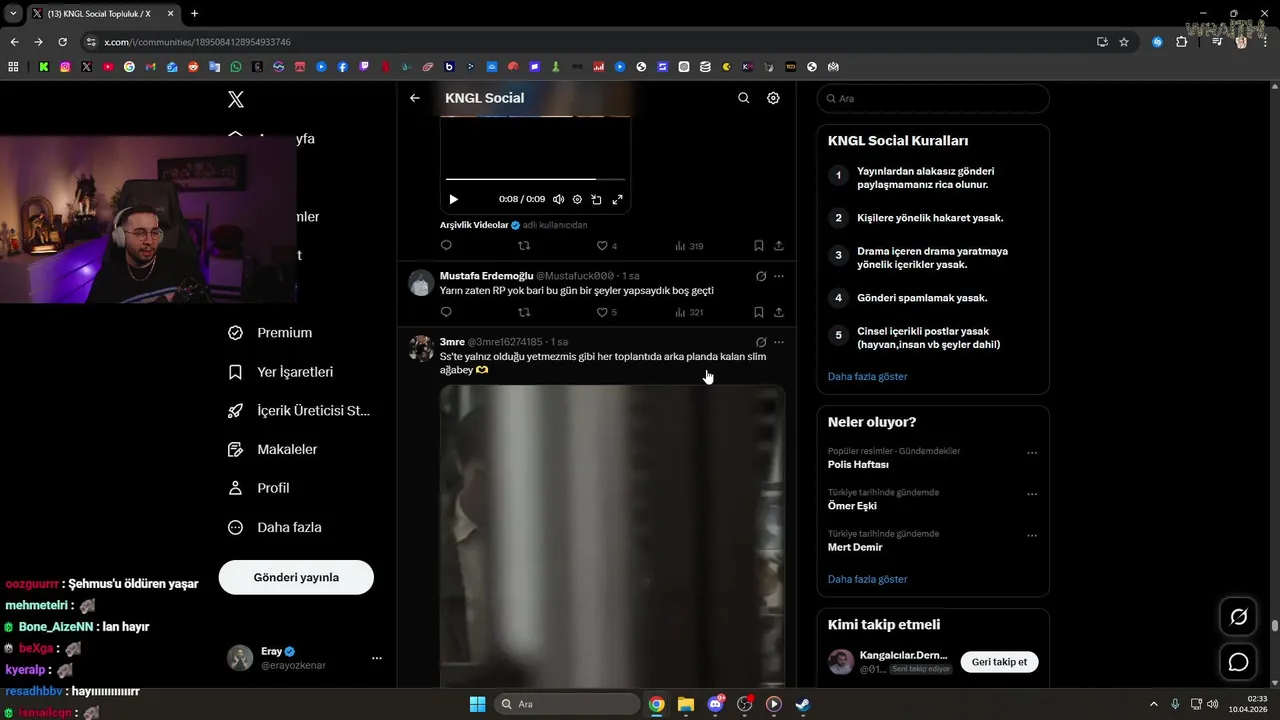Screen dimensions: 1280x720
Task: Open the floating Grok button
Action: (x=1238, y=617)
